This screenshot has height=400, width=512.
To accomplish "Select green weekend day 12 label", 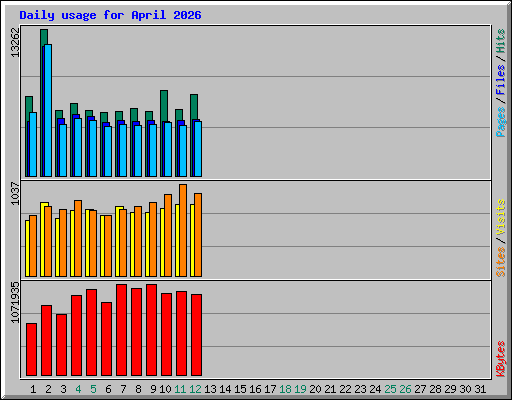I will (195, 389).
